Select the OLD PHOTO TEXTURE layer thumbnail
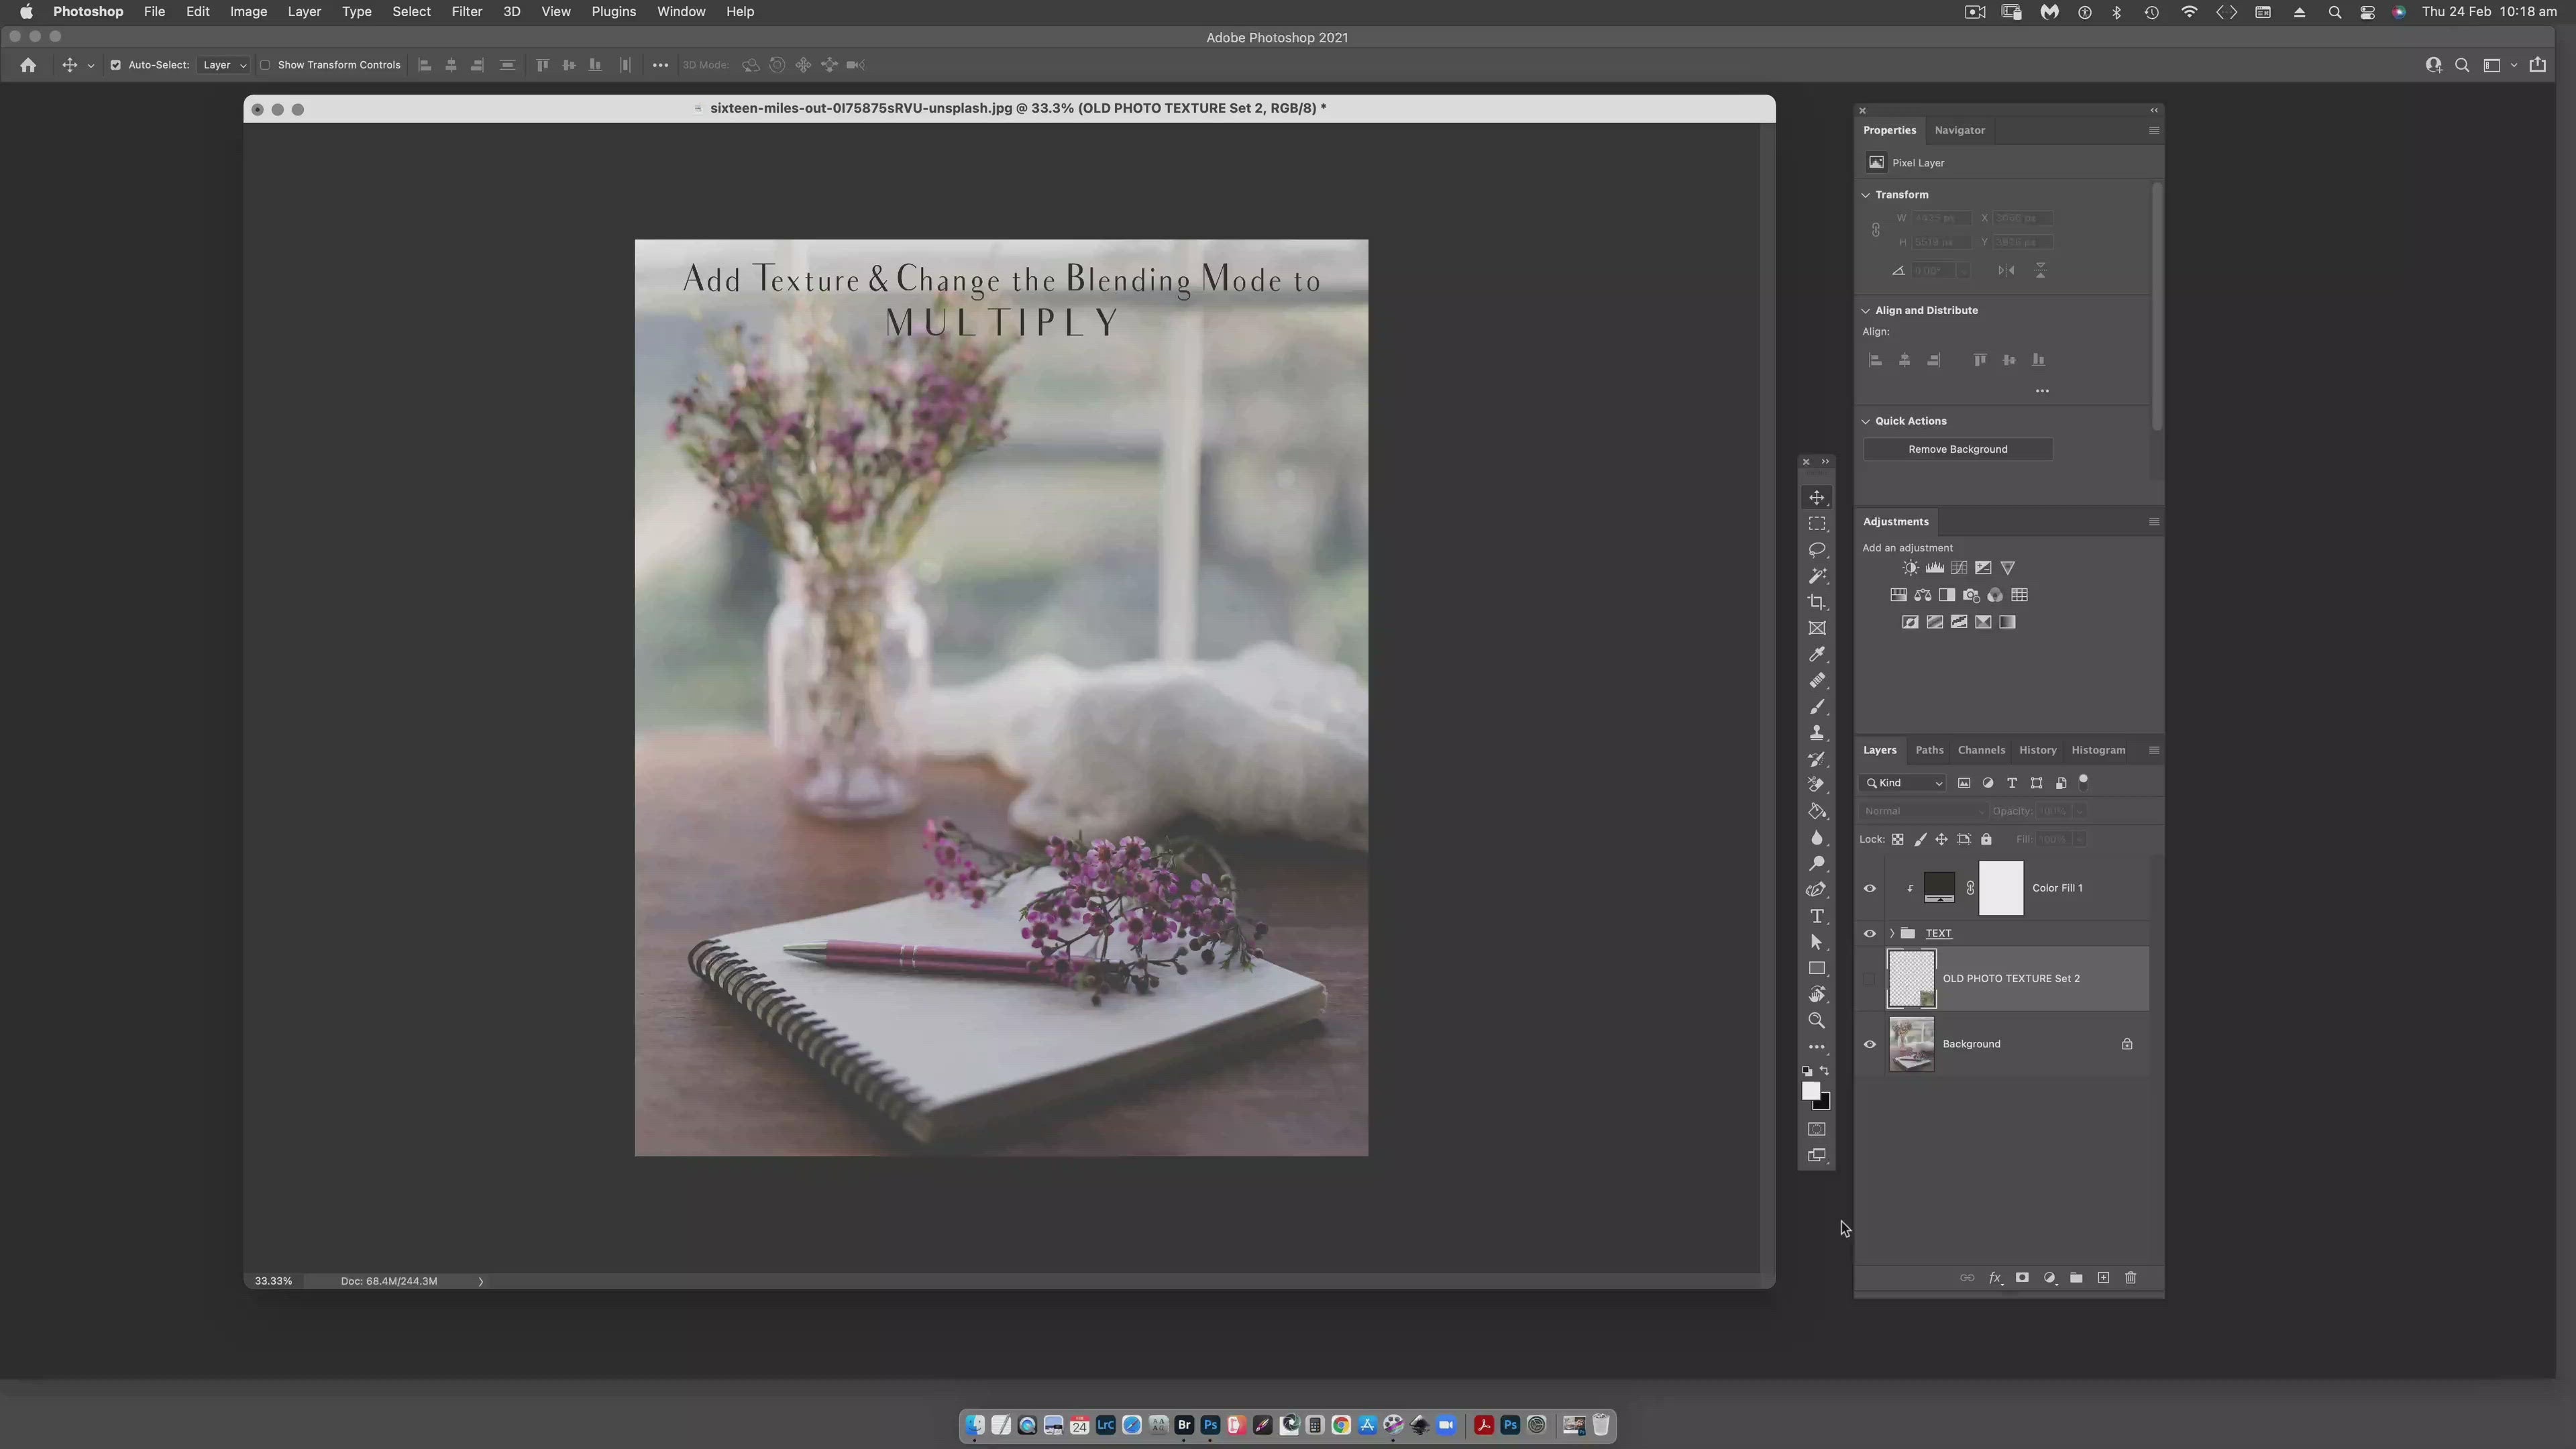Viewport: 2576px width, 1449px height. [1911, 979]
